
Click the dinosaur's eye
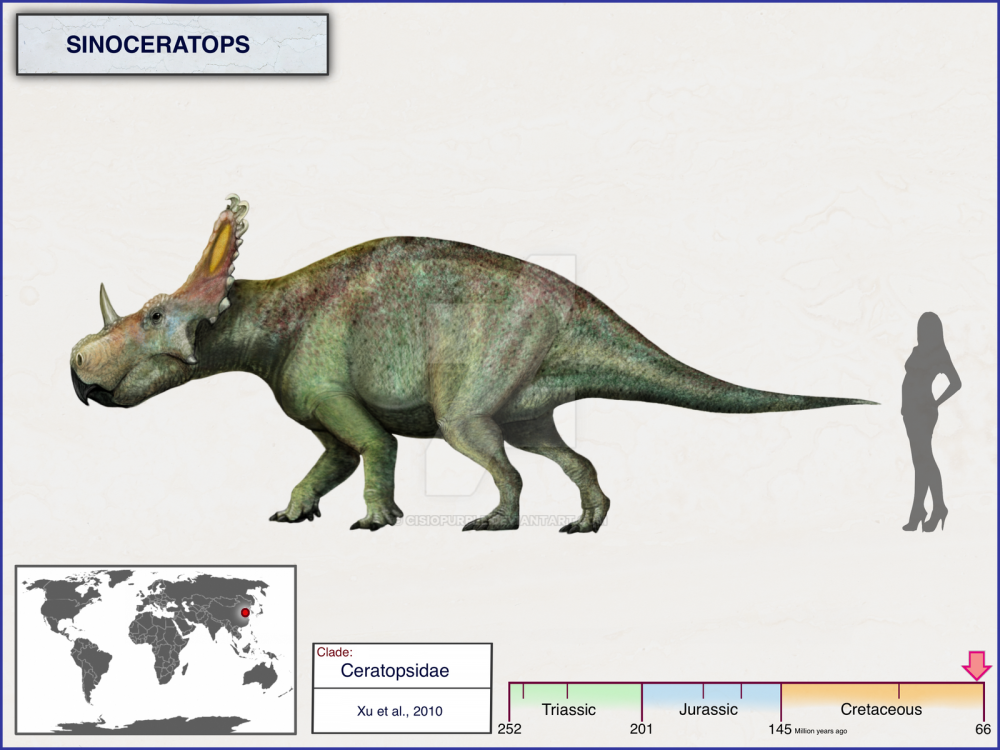point(156,315)
